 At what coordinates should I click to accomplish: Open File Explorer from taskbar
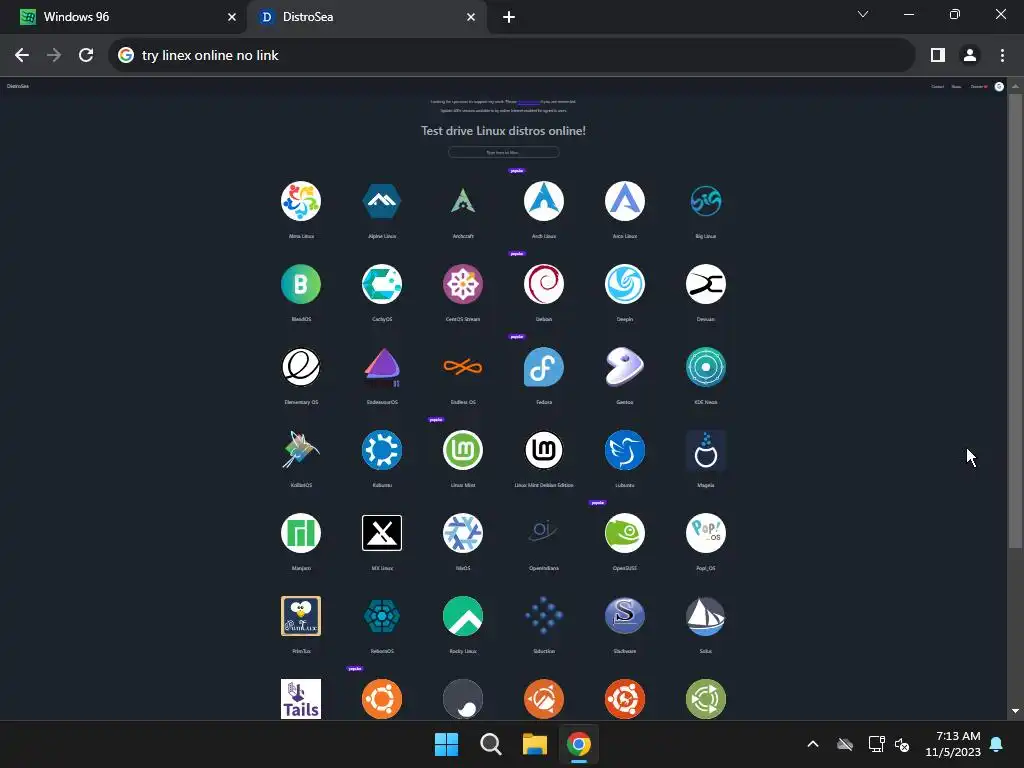tap(534, 744)
